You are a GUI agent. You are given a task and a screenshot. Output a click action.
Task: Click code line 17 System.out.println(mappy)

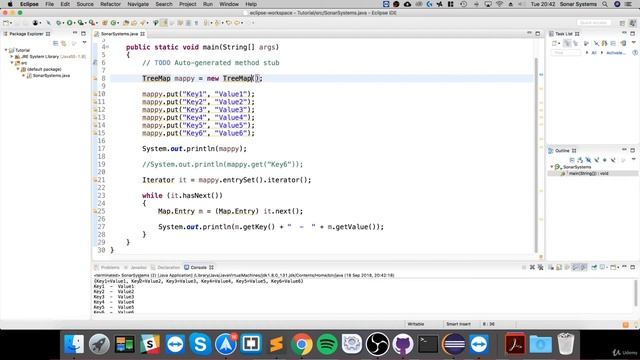tap(194, 149)
